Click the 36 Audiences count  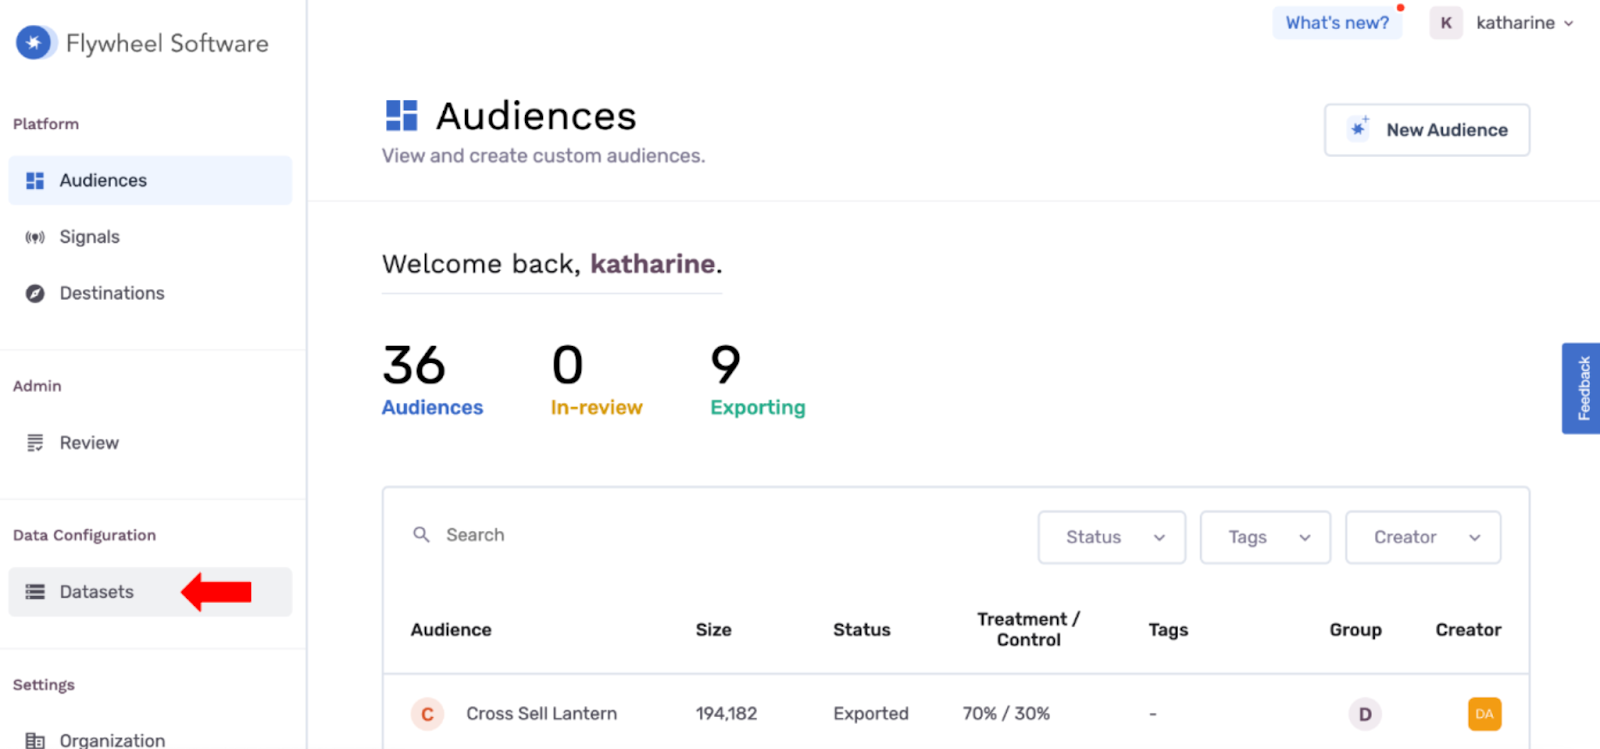[432, 380]
